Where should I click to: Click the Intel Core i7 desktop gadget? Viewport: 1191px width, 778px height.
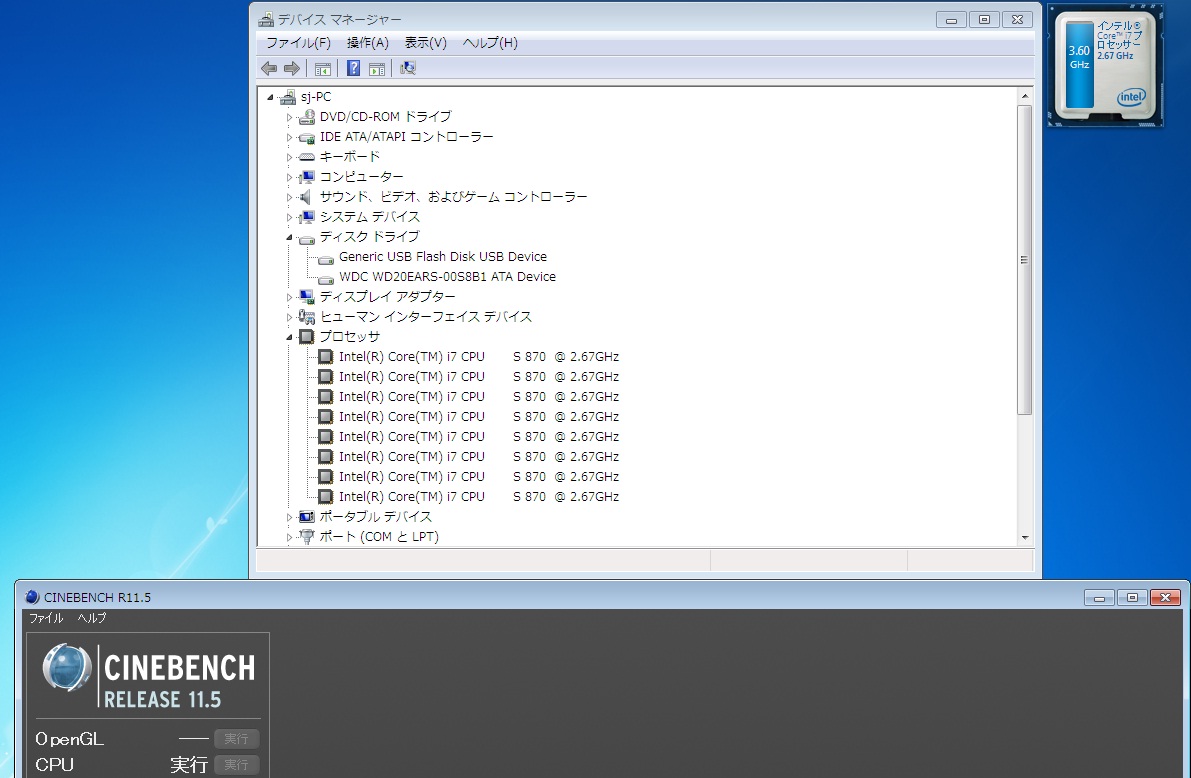1105,67
